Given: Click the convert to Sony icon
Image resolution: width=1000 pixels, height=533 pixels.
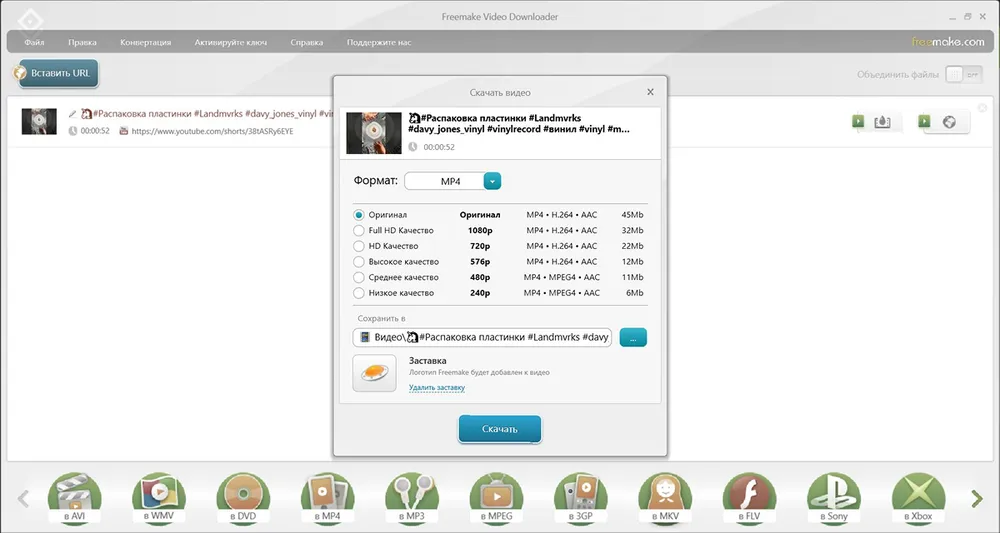Looking at the screenshot, I should [834, 499].
